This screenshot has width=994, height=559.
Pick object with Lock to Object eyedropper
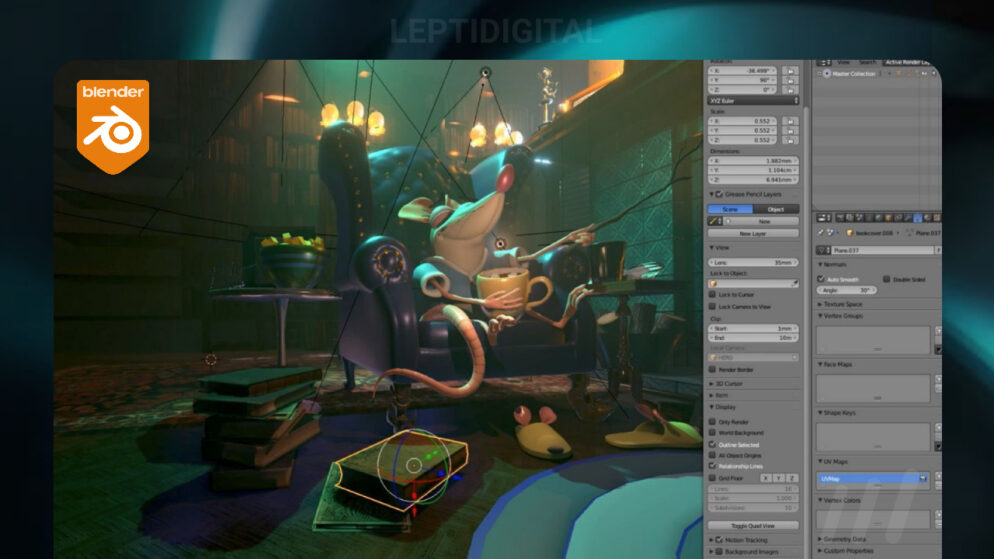(794, 284)
